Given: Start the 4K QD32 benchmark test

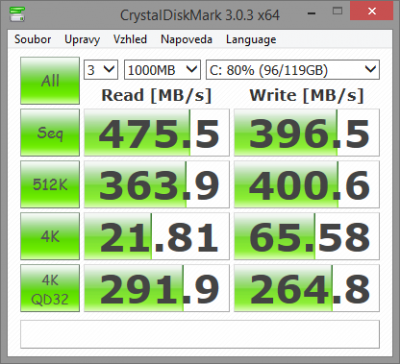Looking at the screenshot, I should tap(50, 288).
